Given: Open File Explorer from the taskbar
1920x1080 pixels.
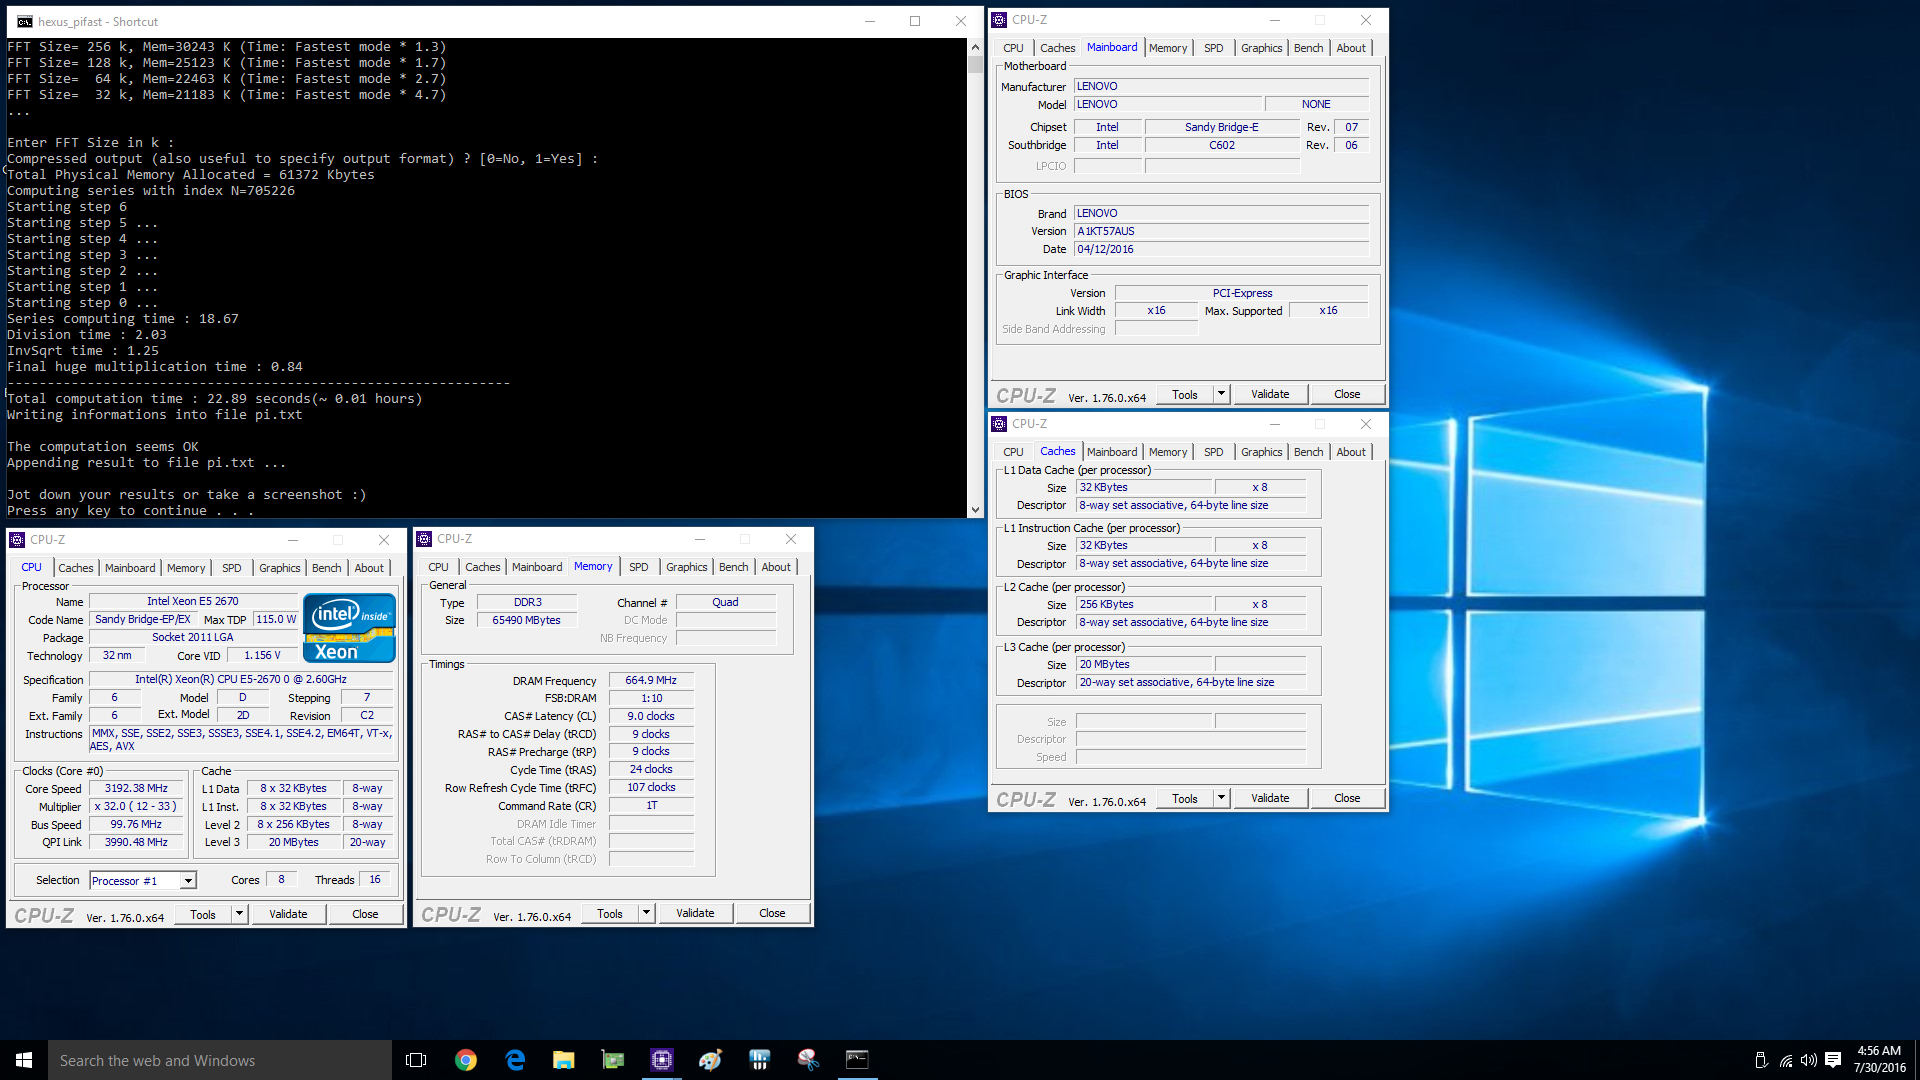Looking at the screenshot, I should point(564,1060).
